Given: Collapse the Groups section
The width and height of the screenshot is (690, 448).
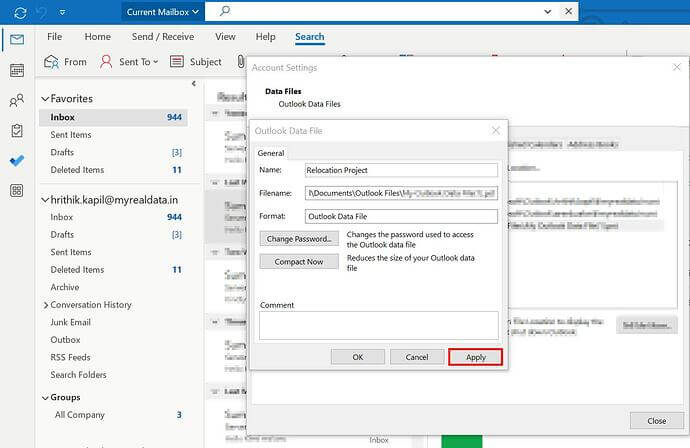Looking at the screenshot, I should (44, 397).
